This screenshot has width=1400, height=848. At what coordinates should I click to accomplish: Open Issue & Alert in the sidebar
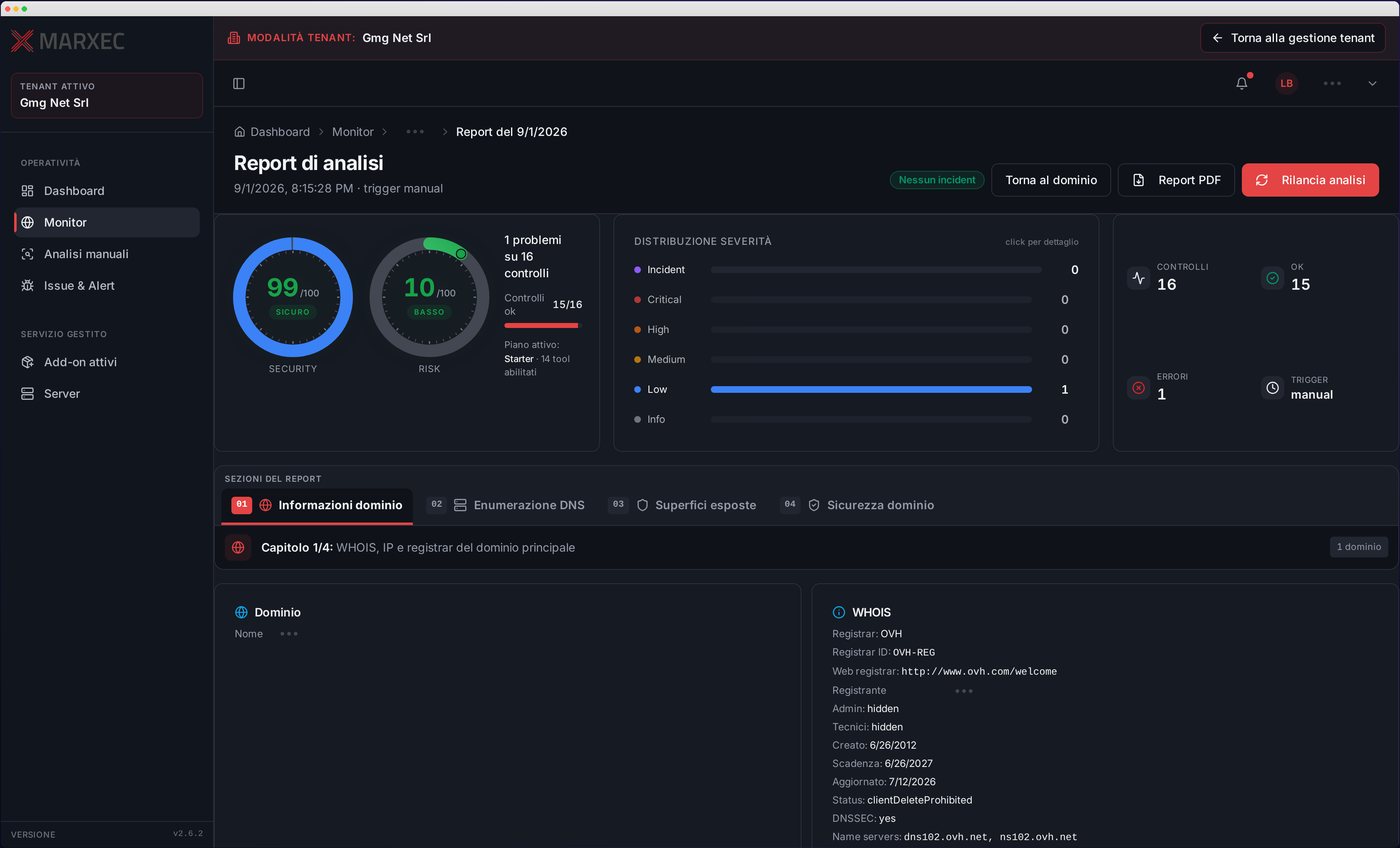pyautogui.click(x=107, y=286)
